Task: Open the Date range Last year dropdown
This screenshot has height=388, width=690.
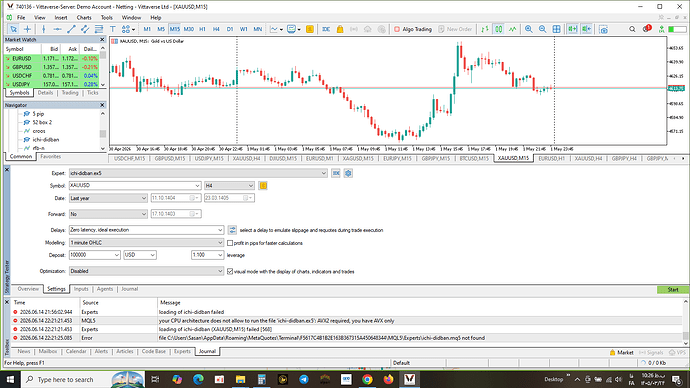Action: click(x=108, y=198)
